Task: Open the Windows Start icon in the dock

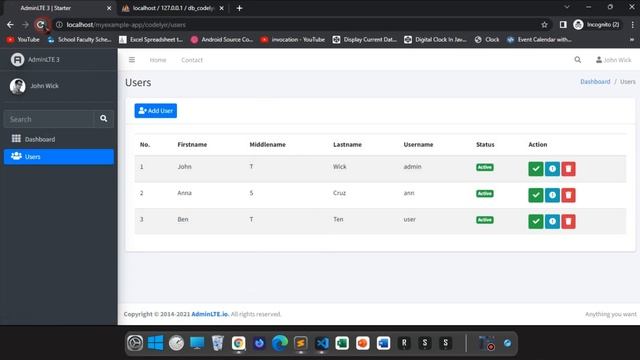Action: tap(156, 343)
